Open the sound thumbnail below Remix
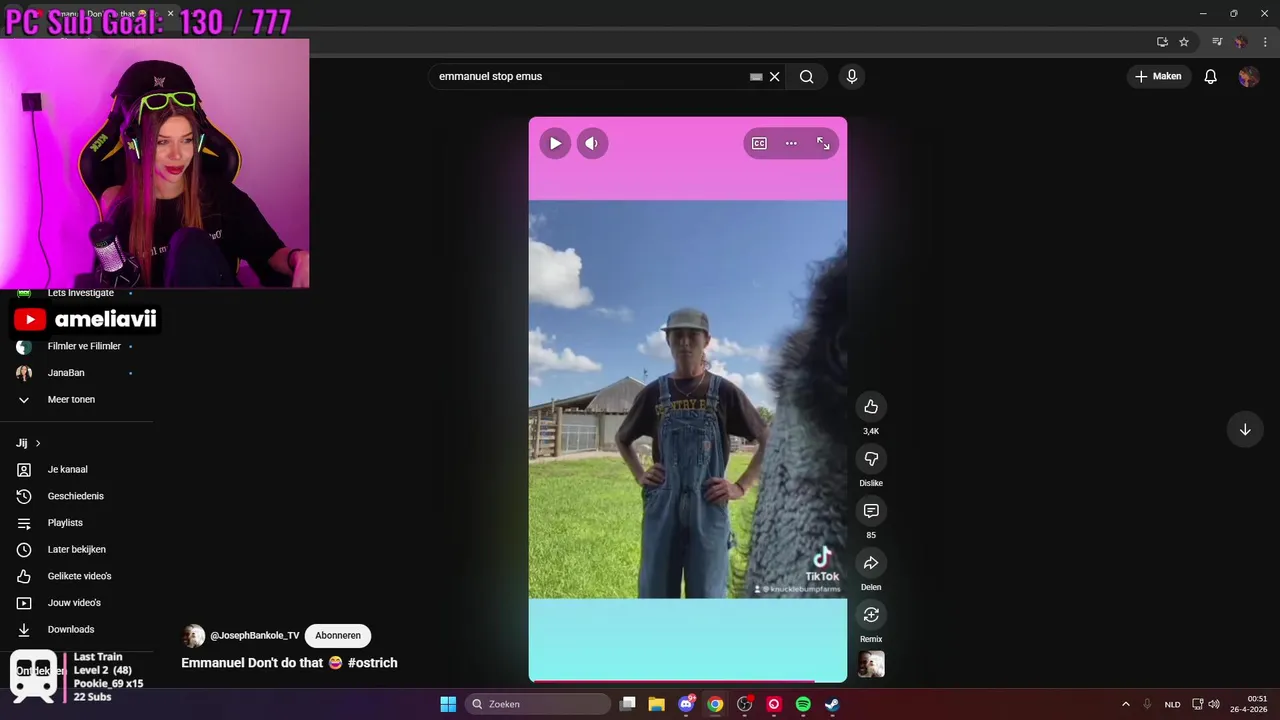 [871, 664]
